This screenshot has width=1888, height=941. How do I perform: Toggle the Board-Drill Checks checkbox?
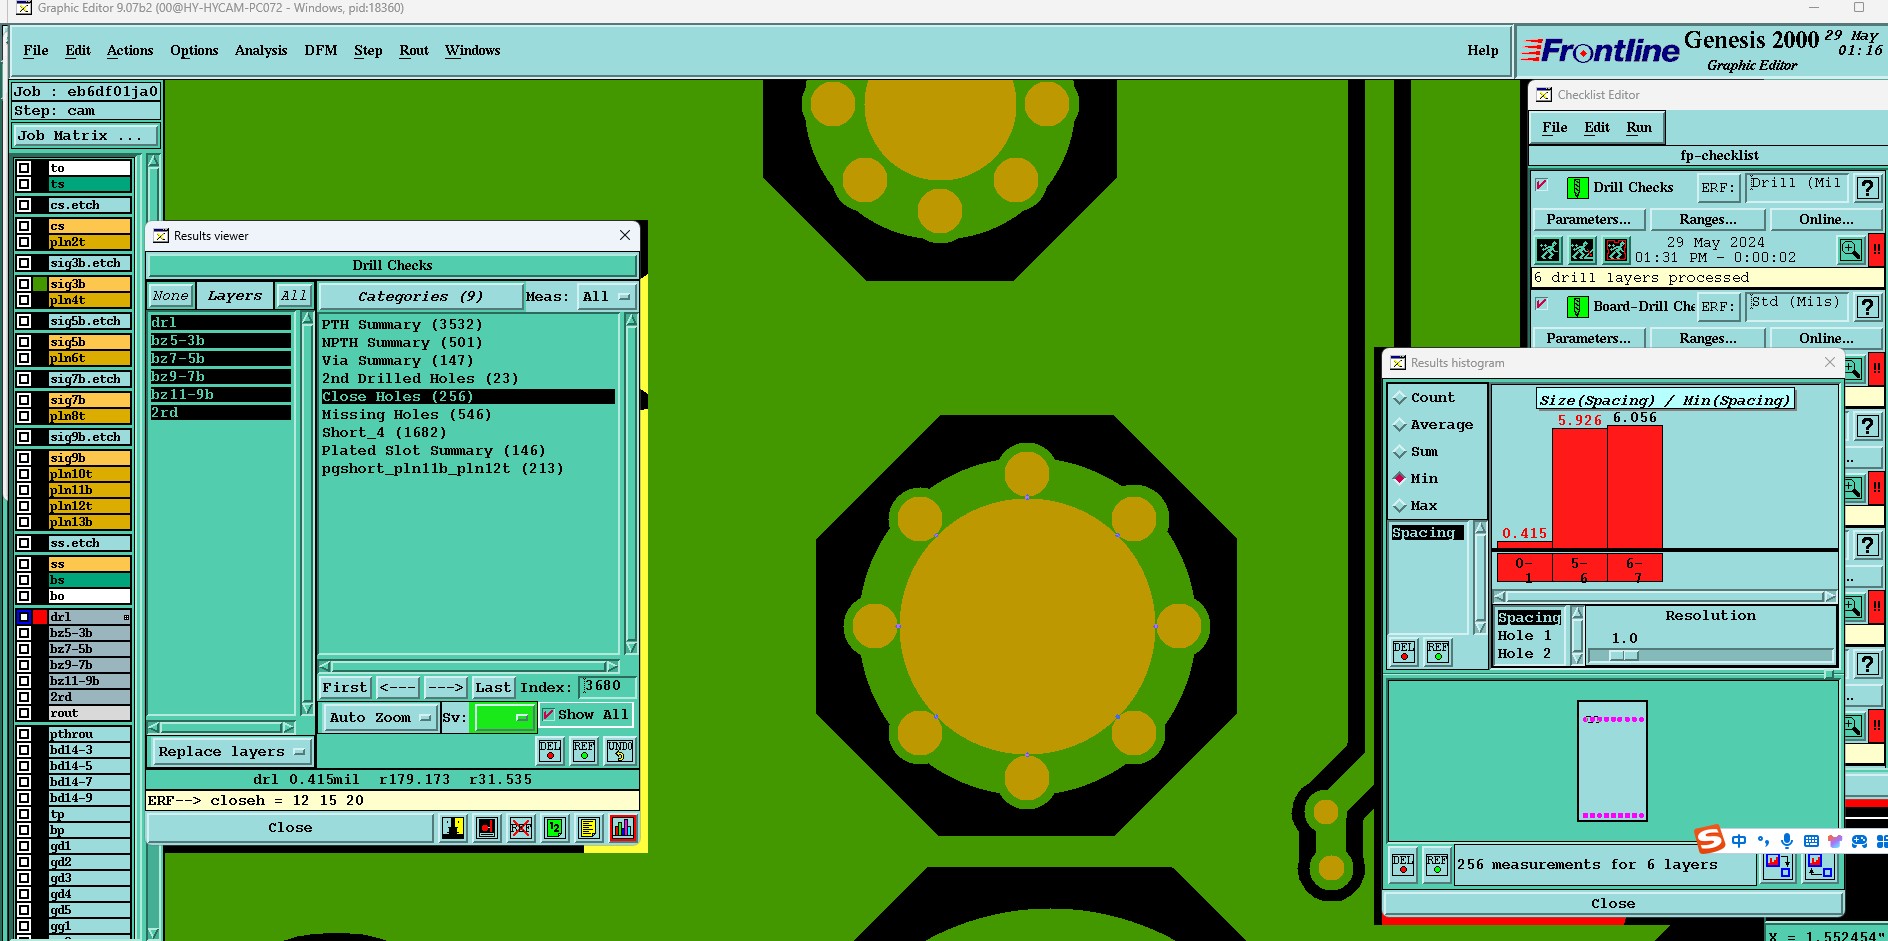[x=1542, y=304]
